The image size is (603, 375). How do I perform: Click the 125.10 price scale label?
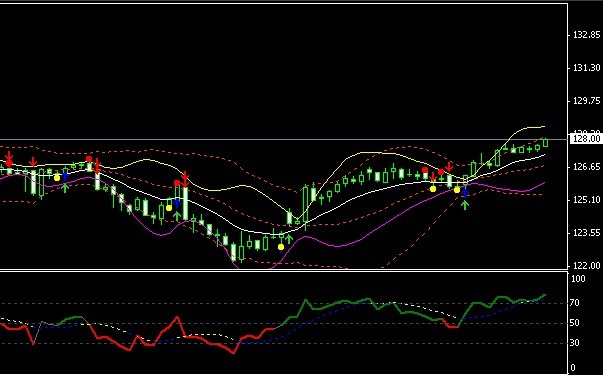(586, 200)
